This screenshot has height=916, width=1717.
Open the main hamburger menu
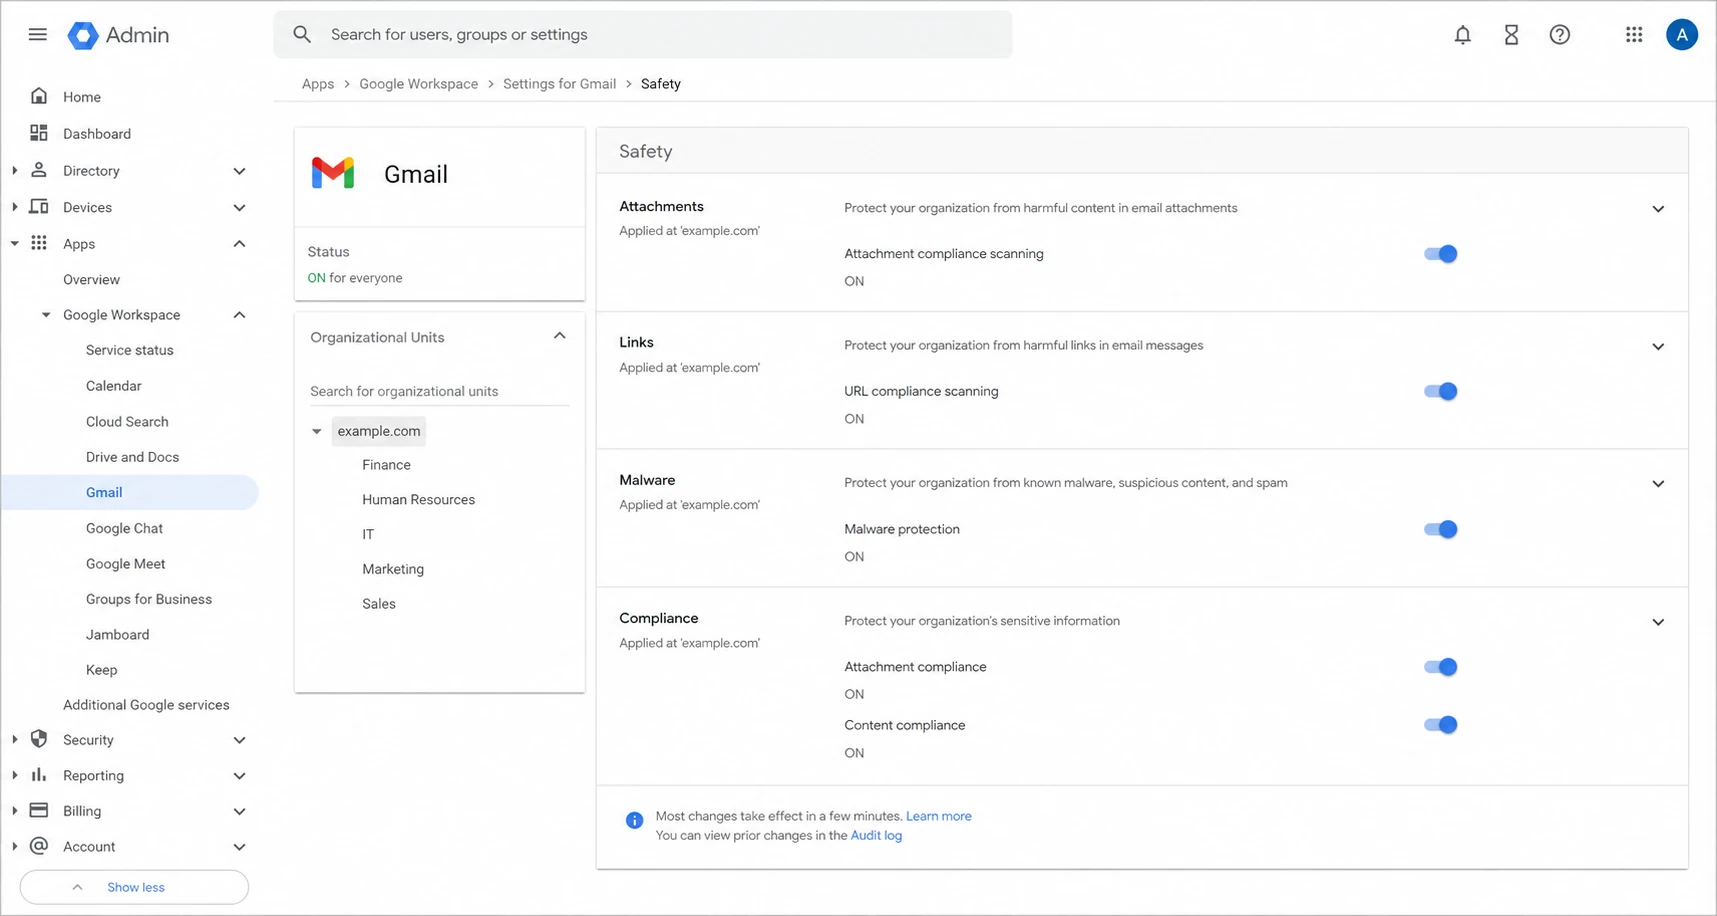(37, 34)
